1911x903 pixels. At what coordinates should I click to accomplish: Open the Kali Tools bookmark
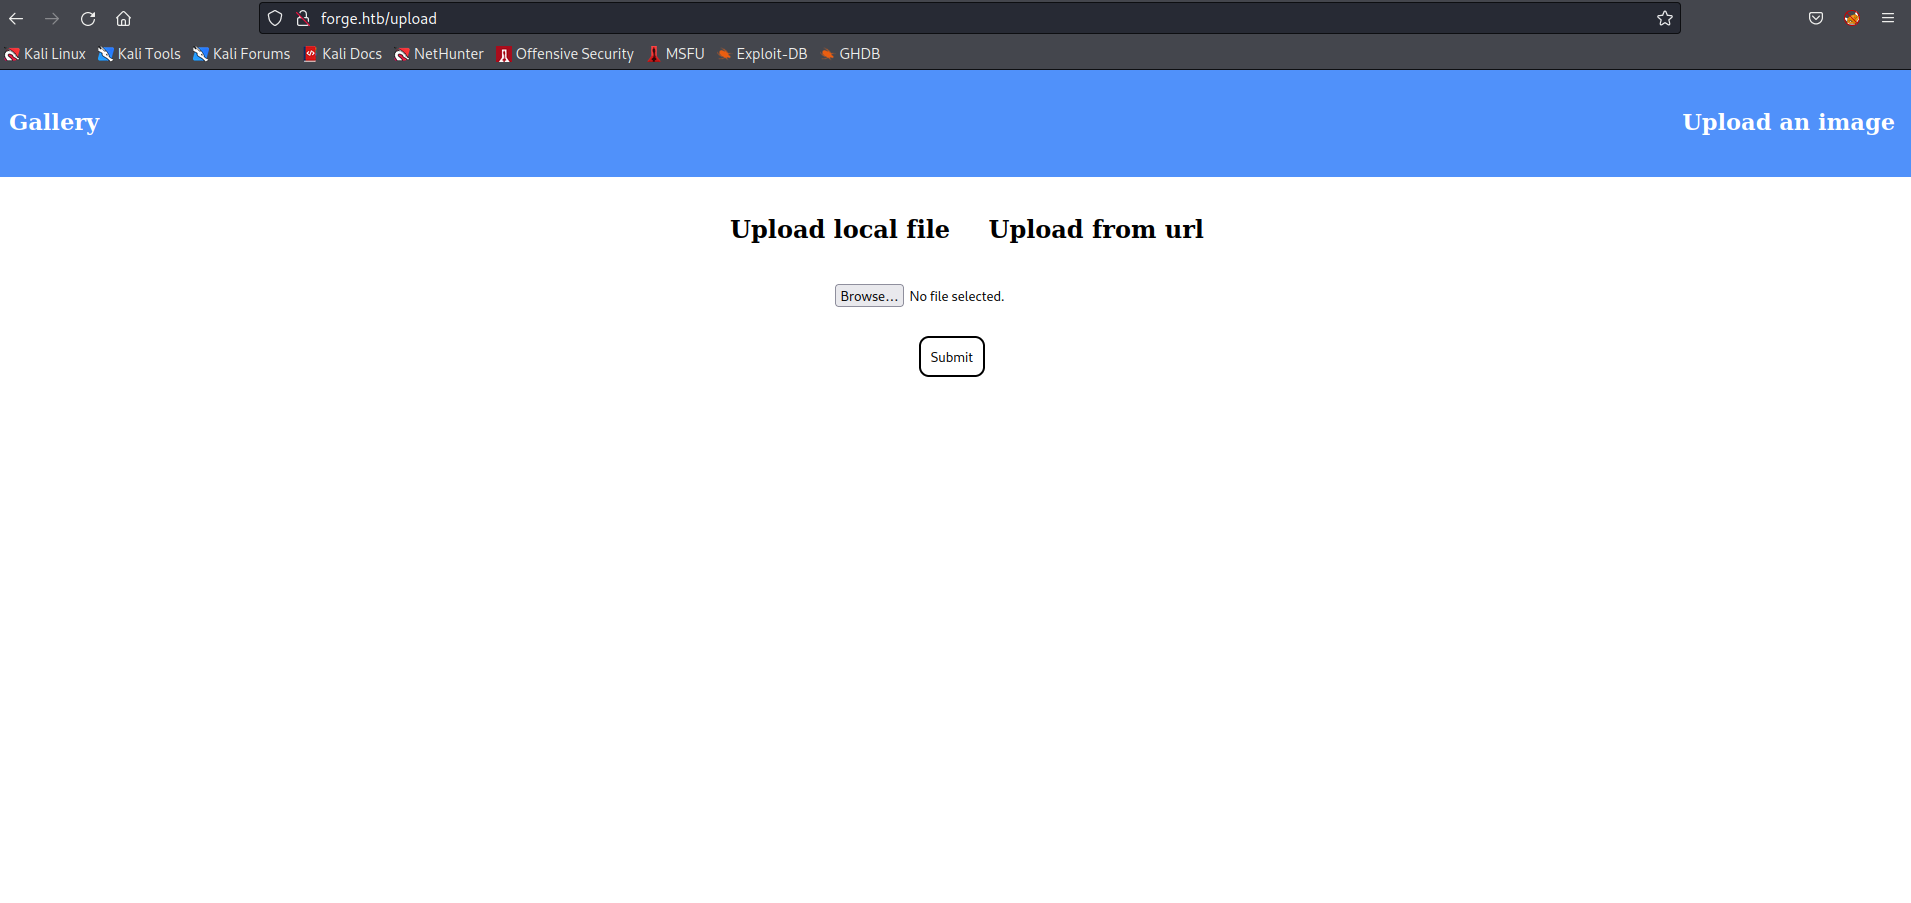pos(140,54)
